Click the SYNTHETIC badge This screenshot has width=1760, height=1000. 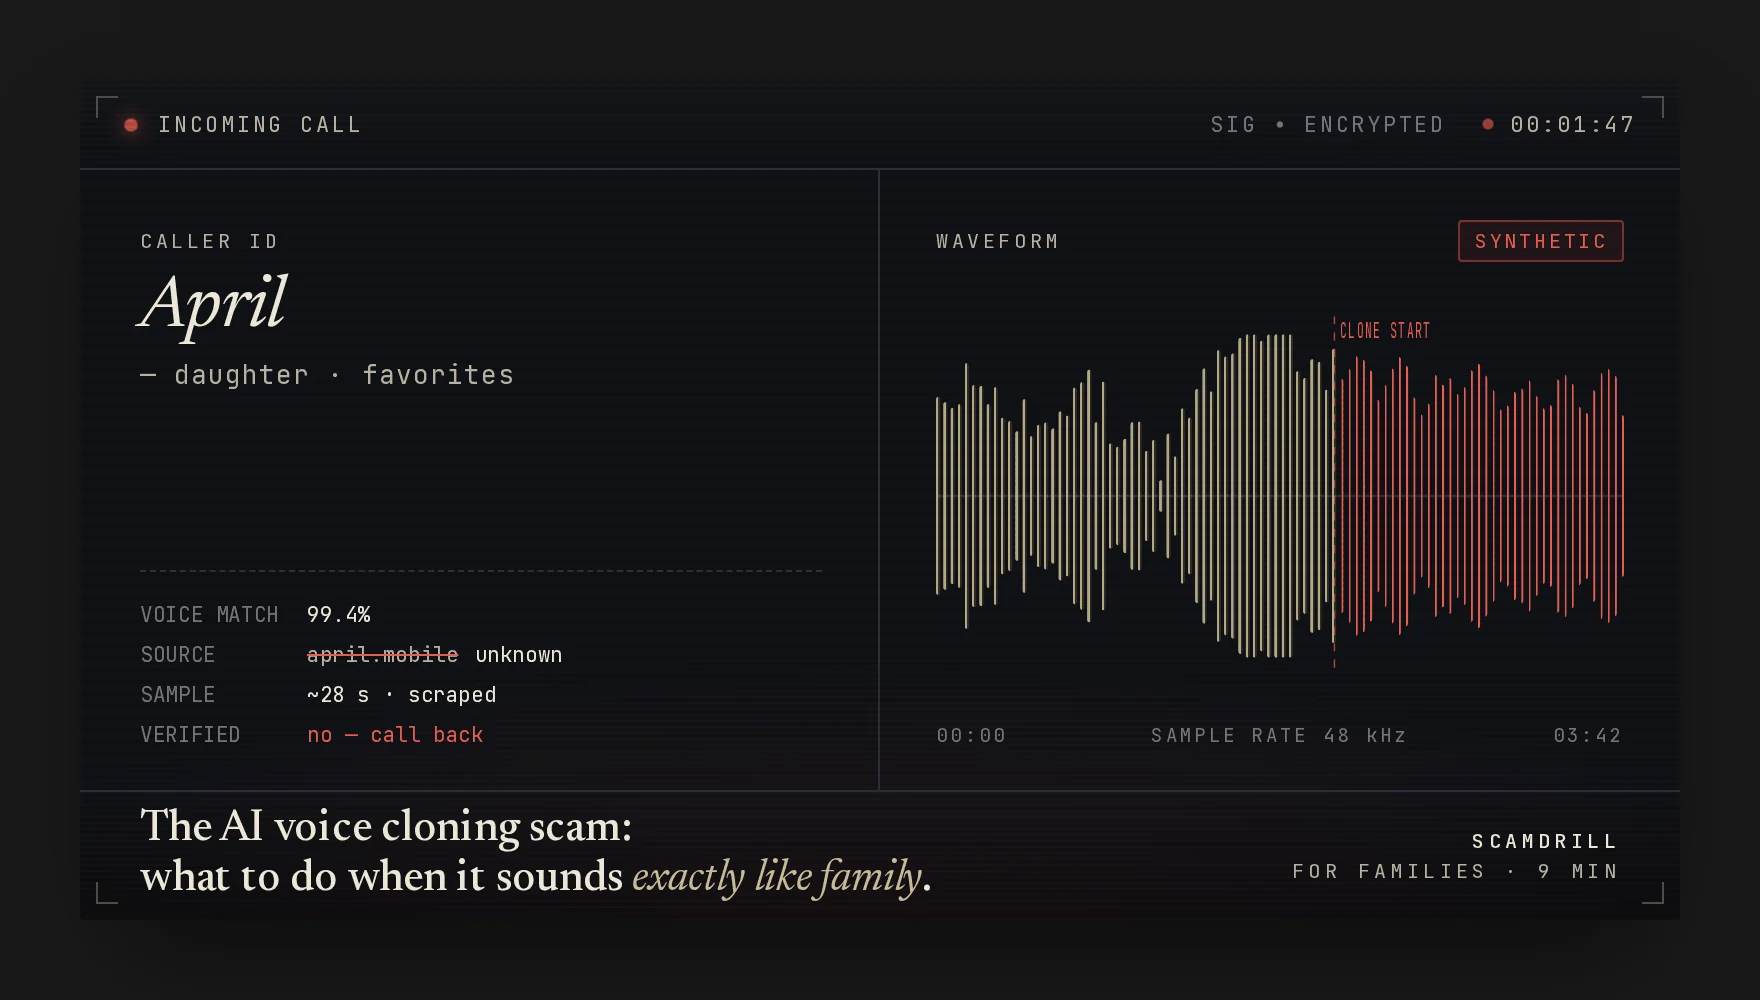pos(1541,241)
